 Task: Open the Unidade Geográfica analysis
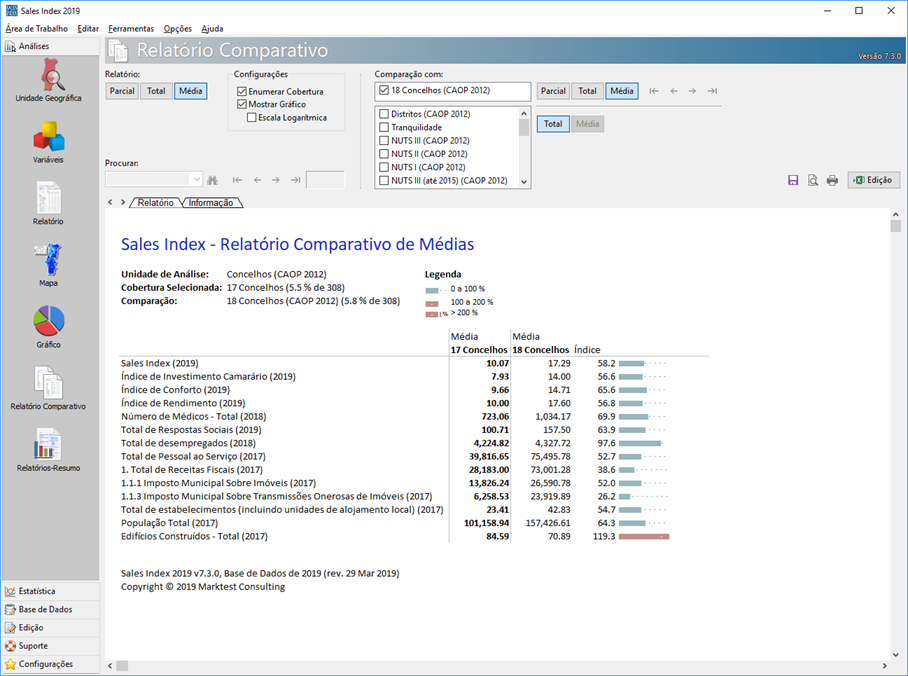click(48, 80)
